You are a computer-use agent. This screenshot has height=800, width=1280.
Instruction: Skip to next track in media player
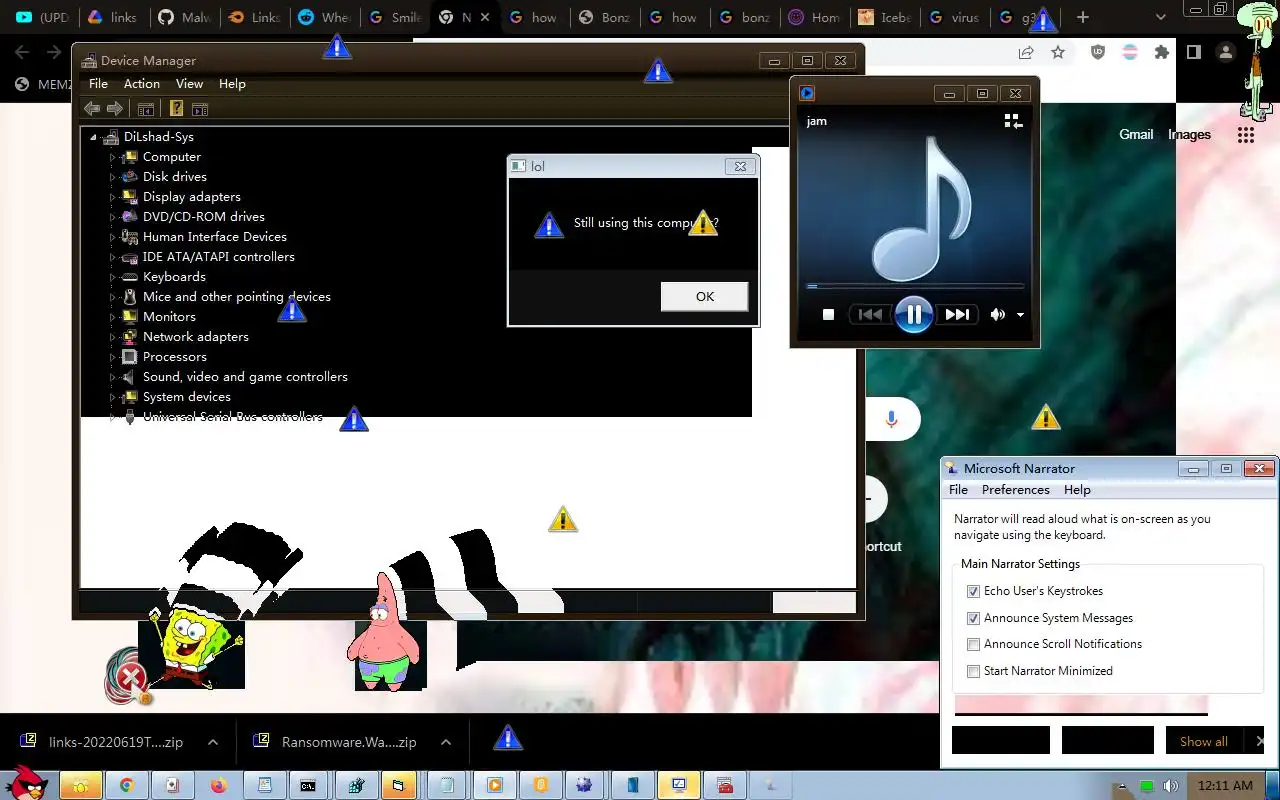pos(957,314)
